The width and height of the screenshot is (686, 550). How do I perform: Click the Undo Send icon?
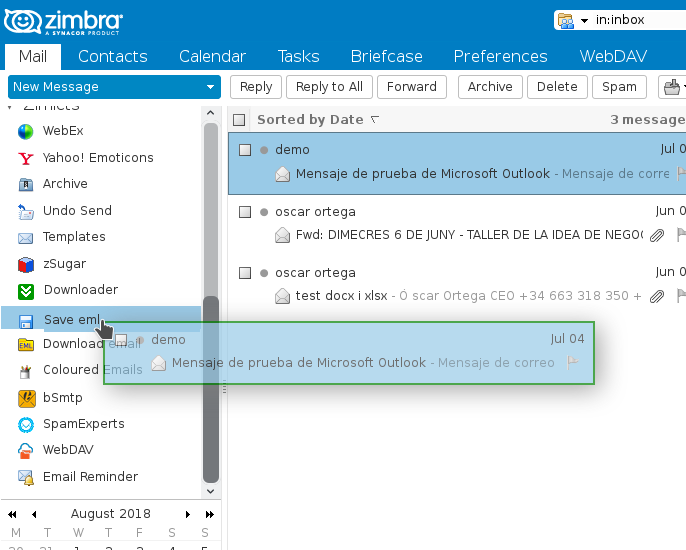pyautogui.click(x=26, y=211)
